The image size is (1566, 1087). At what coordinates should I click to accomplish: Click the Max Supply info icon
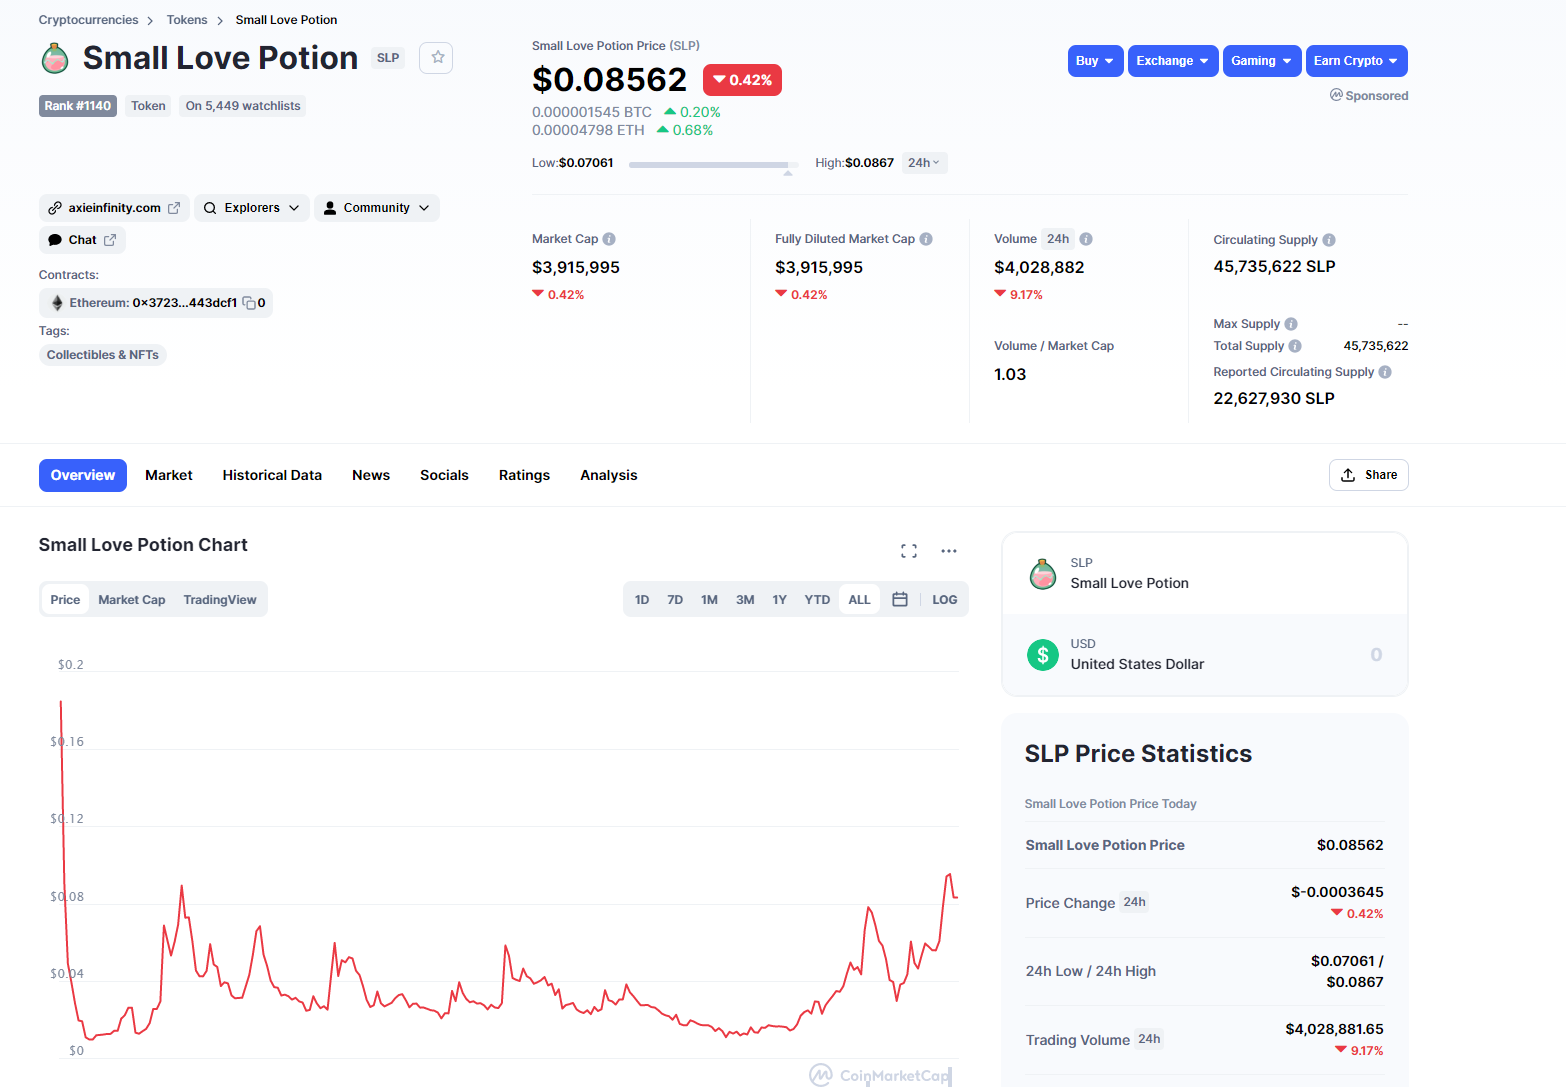click(1291, 324)
